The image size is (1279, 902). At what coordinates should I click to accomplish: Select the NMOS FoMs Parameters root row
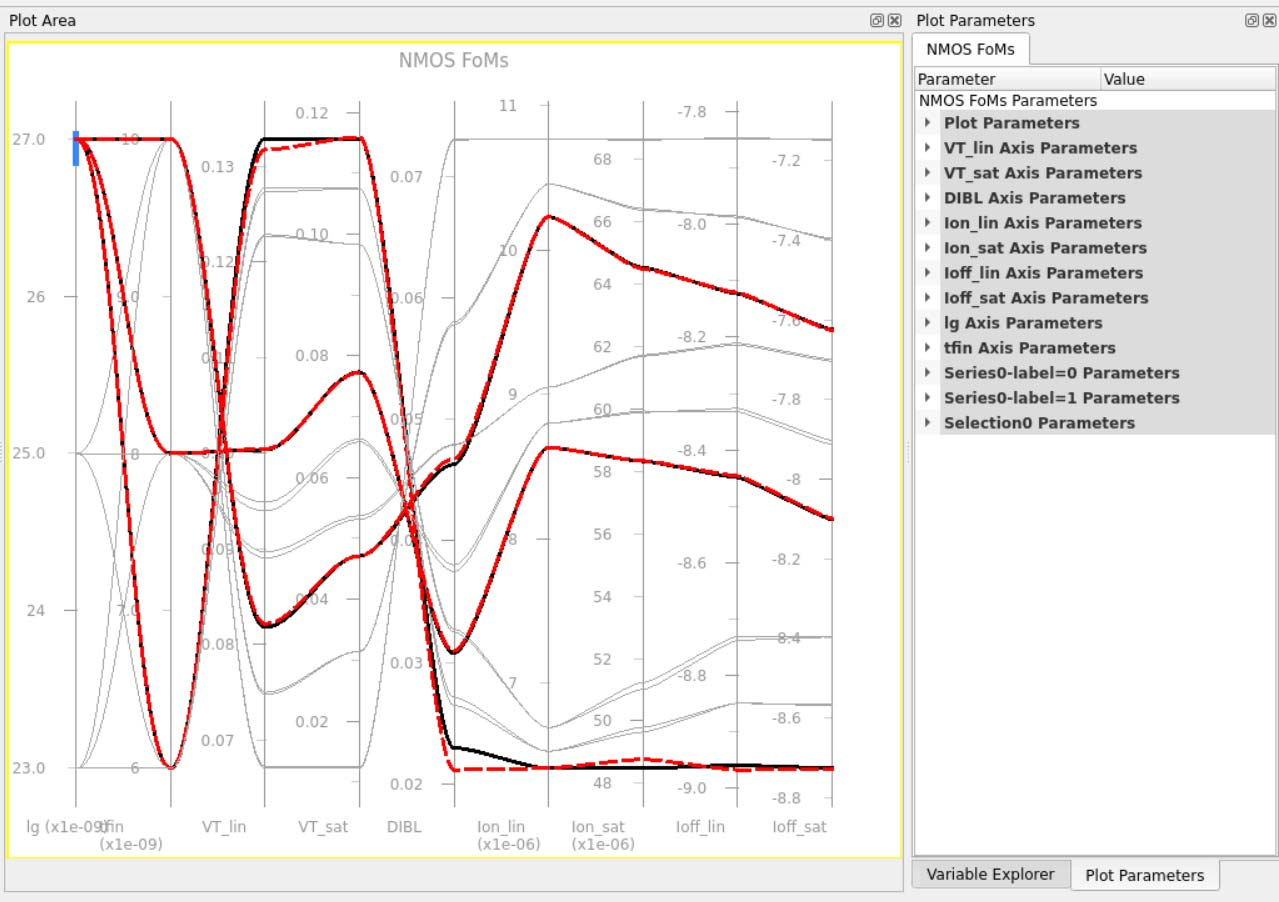tap(1007, 101)
